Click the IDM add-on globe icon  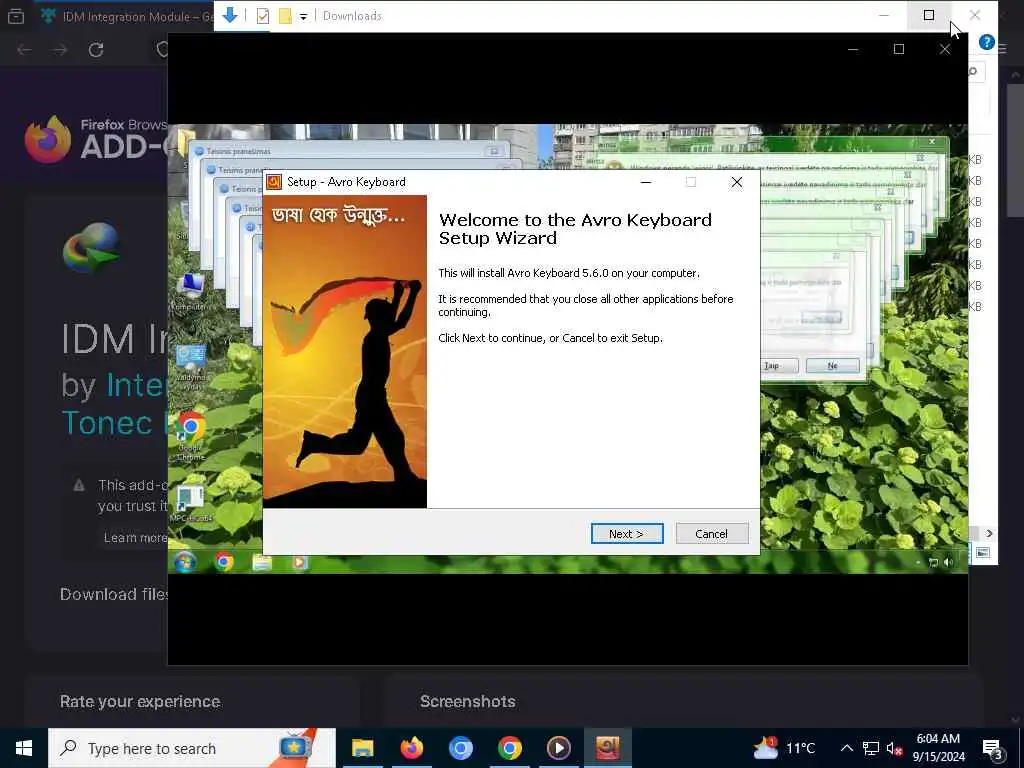(91, 248)
